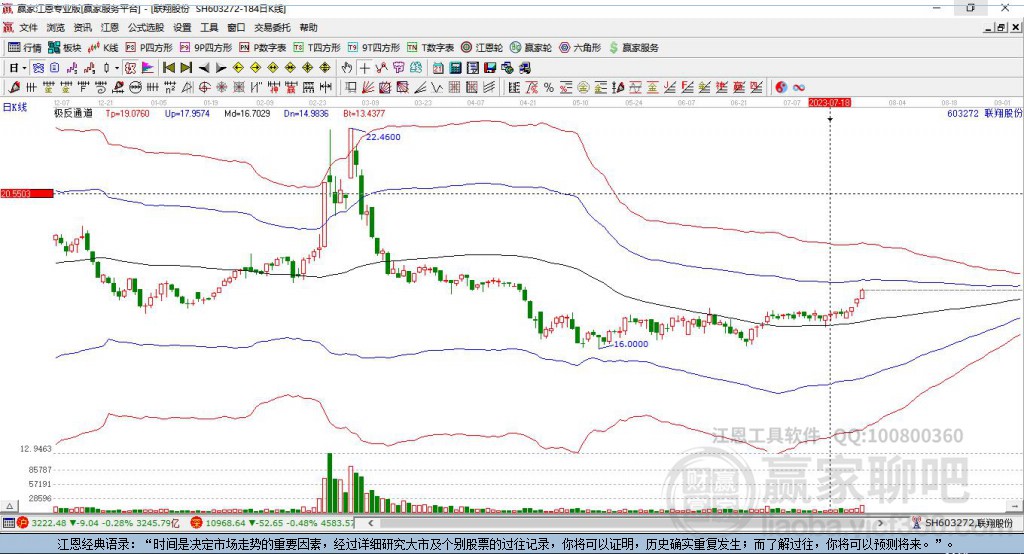Click the Up=17.9574 indicator value
The width and height of the screenshot is (1024, 554).
click(x=187, y=113)
